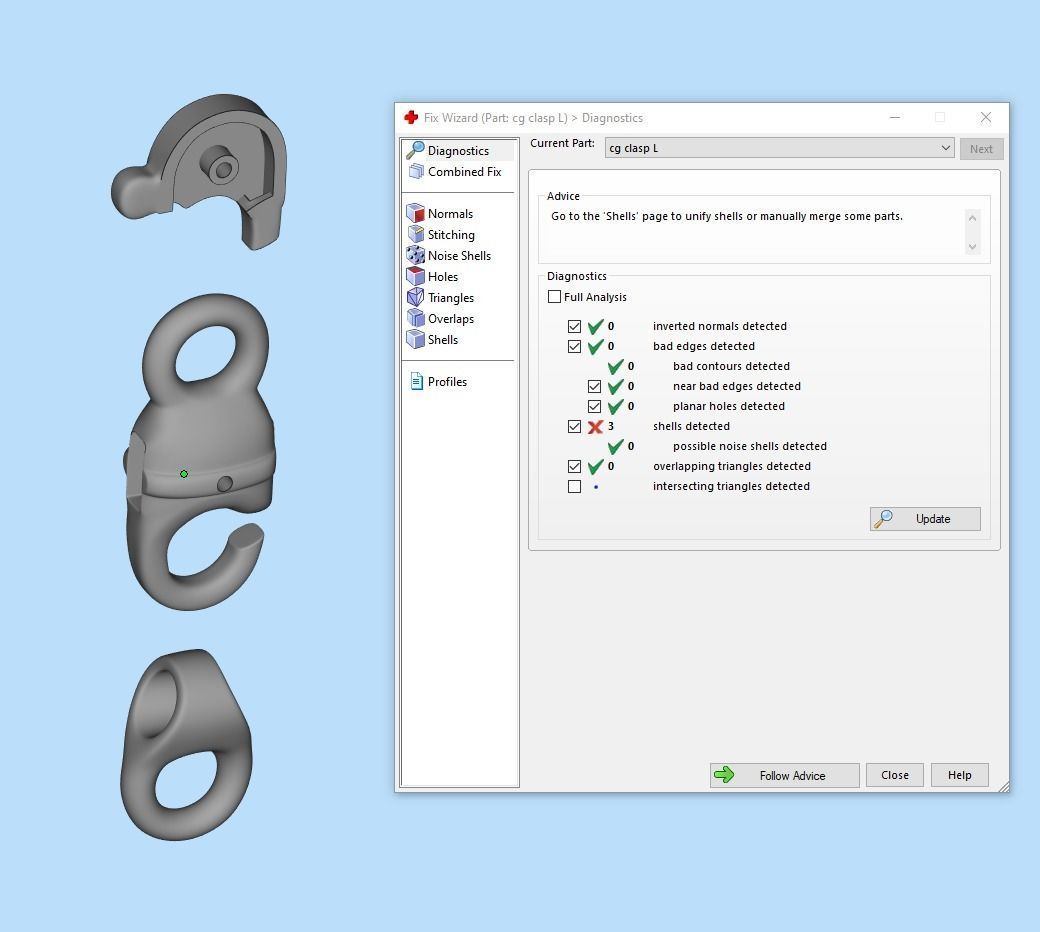Click the green arrow icon on Follow Advice
The height and width of the screenshot is (932, 1040).
(724, 775)
